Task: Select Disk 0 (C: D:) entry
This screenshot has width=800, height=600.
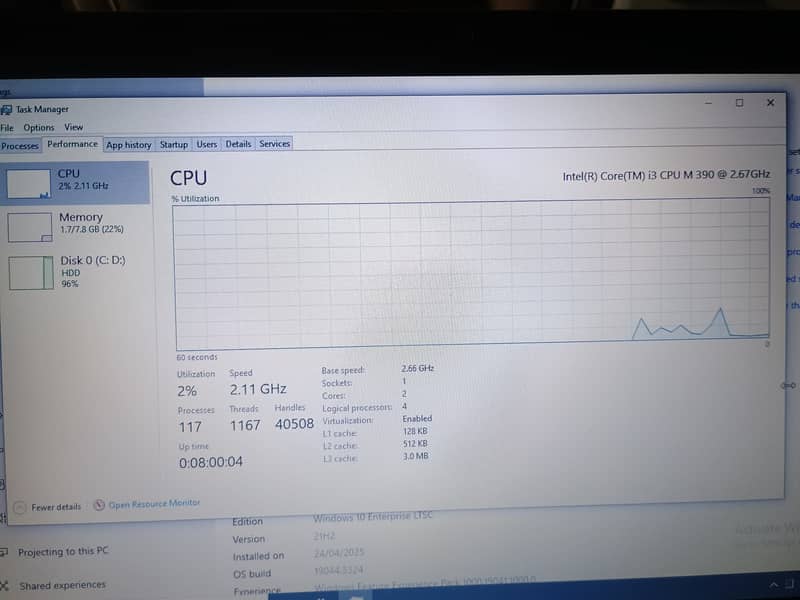Action: pyautogui.click(x=76, y=272)
